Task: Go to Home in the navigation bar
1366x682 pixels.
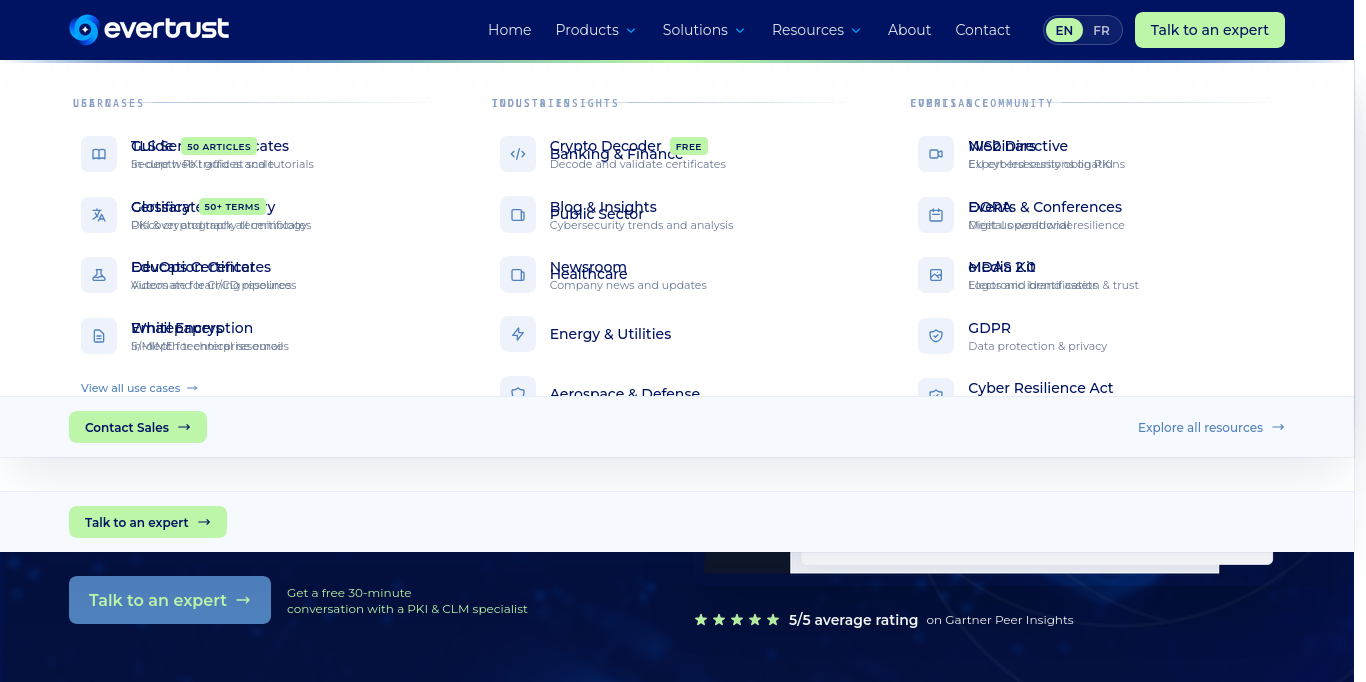Action: pos(509,30)
